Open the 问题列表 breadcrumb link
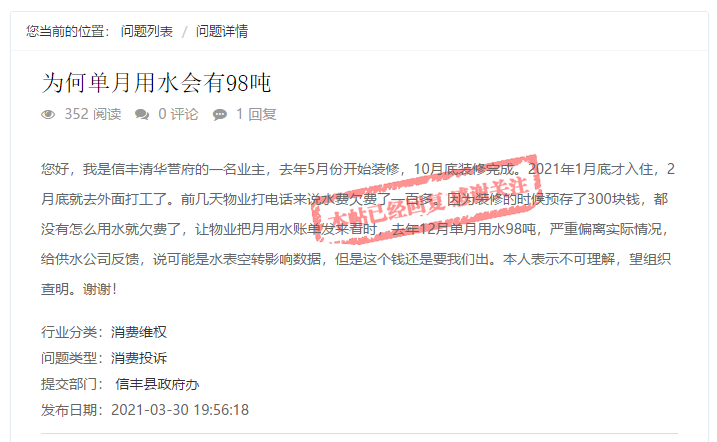The height and width of the screenshot is (442, 717). pos(147,32)
